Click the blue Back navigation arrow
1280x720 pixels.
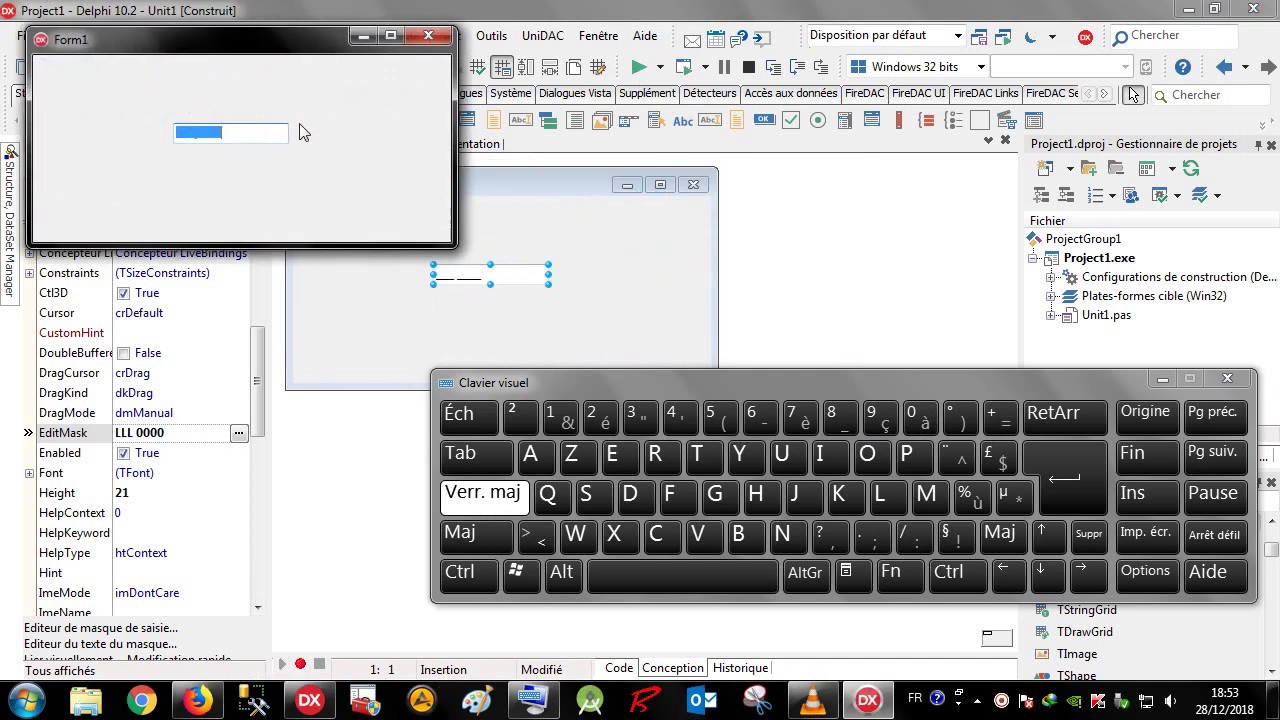click(x=1224, y=67)
